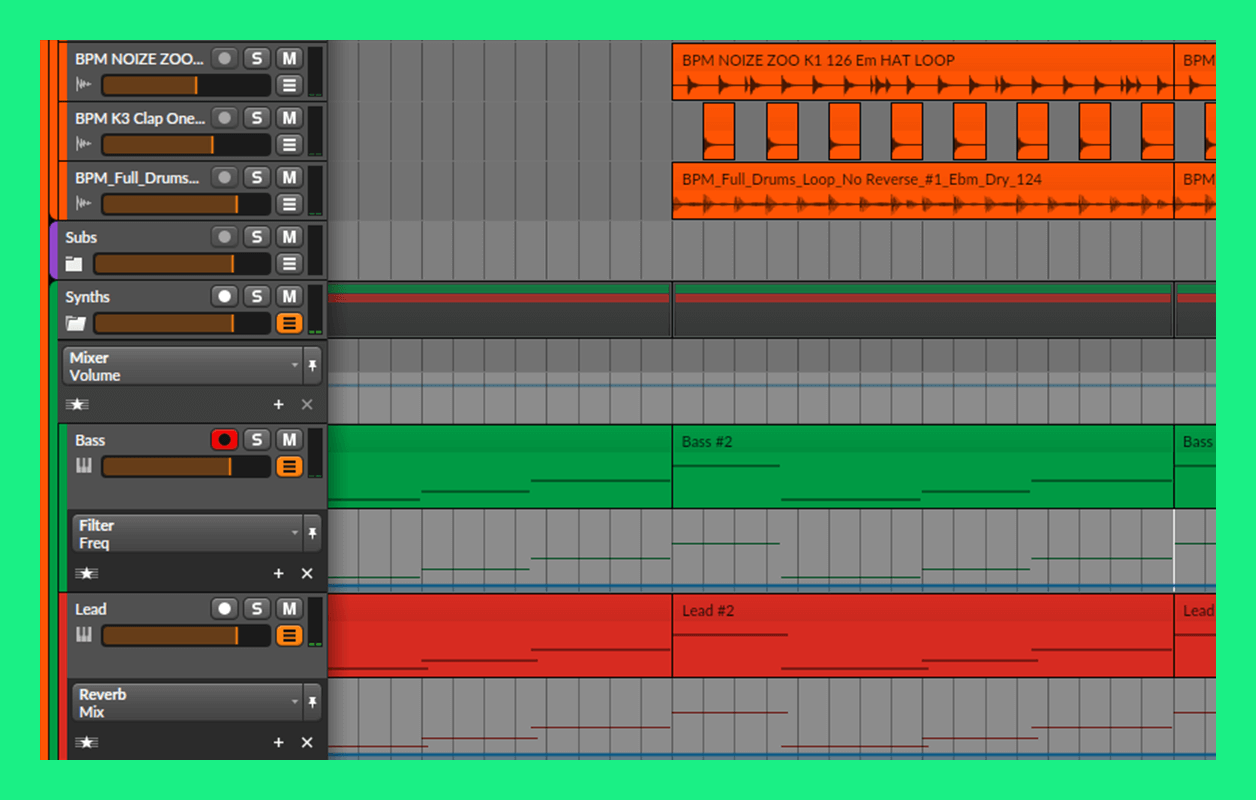
Task: Close the Filter Freq automation lane
Action: [x=307, y=573]
